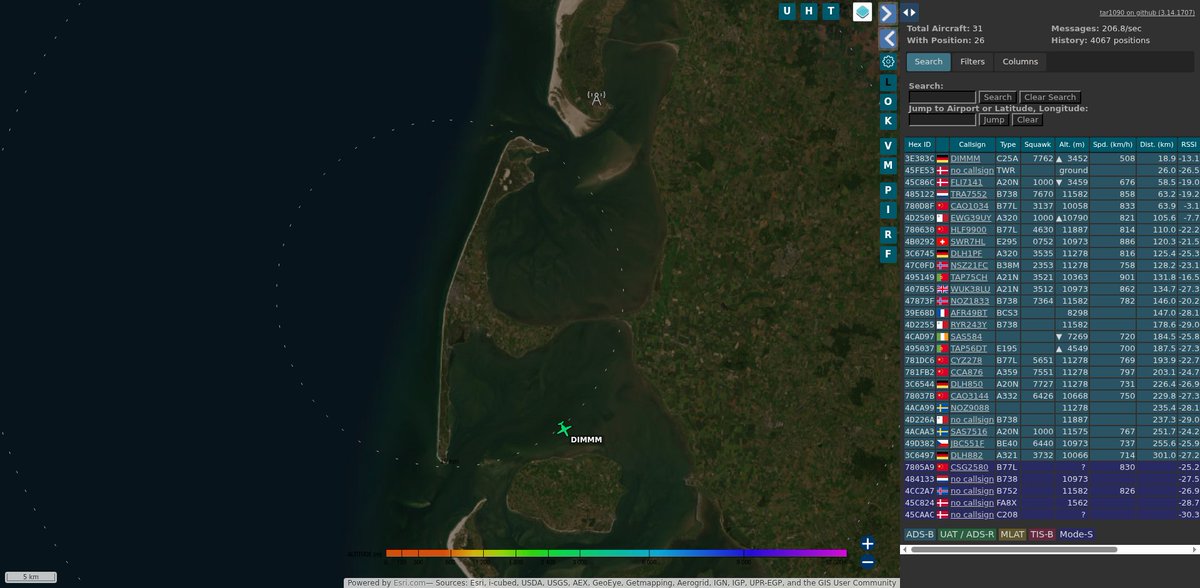This screenshot has width=1200, height=588.
Task: Sort table by Spd. (km/h) column
Action: pos(1113,145)
